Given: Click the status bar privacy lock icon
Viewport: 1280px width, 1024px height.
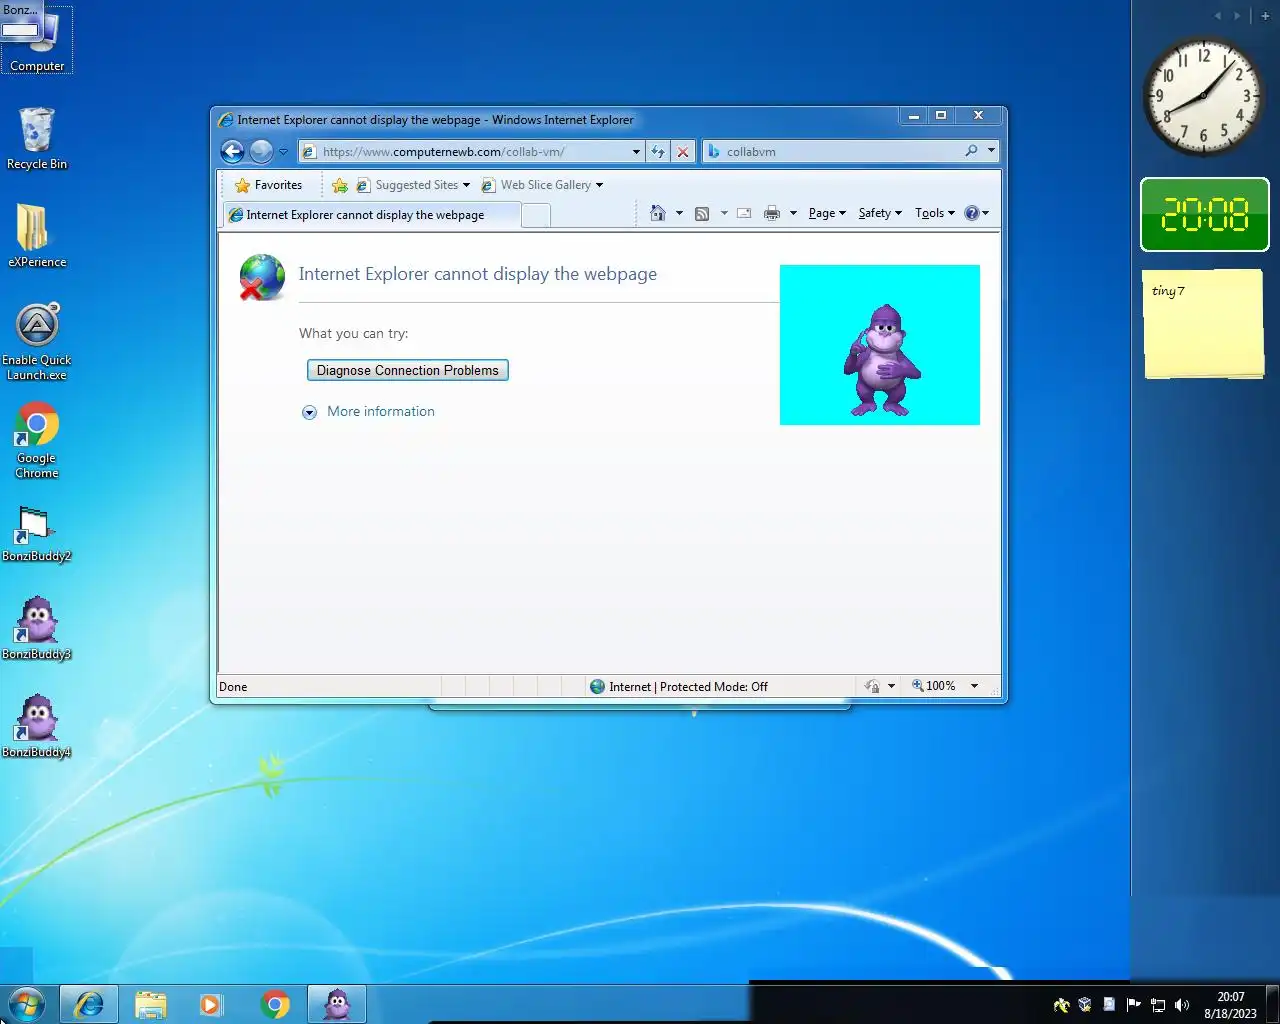Looking at the screenshot, I should coord(872,686).
